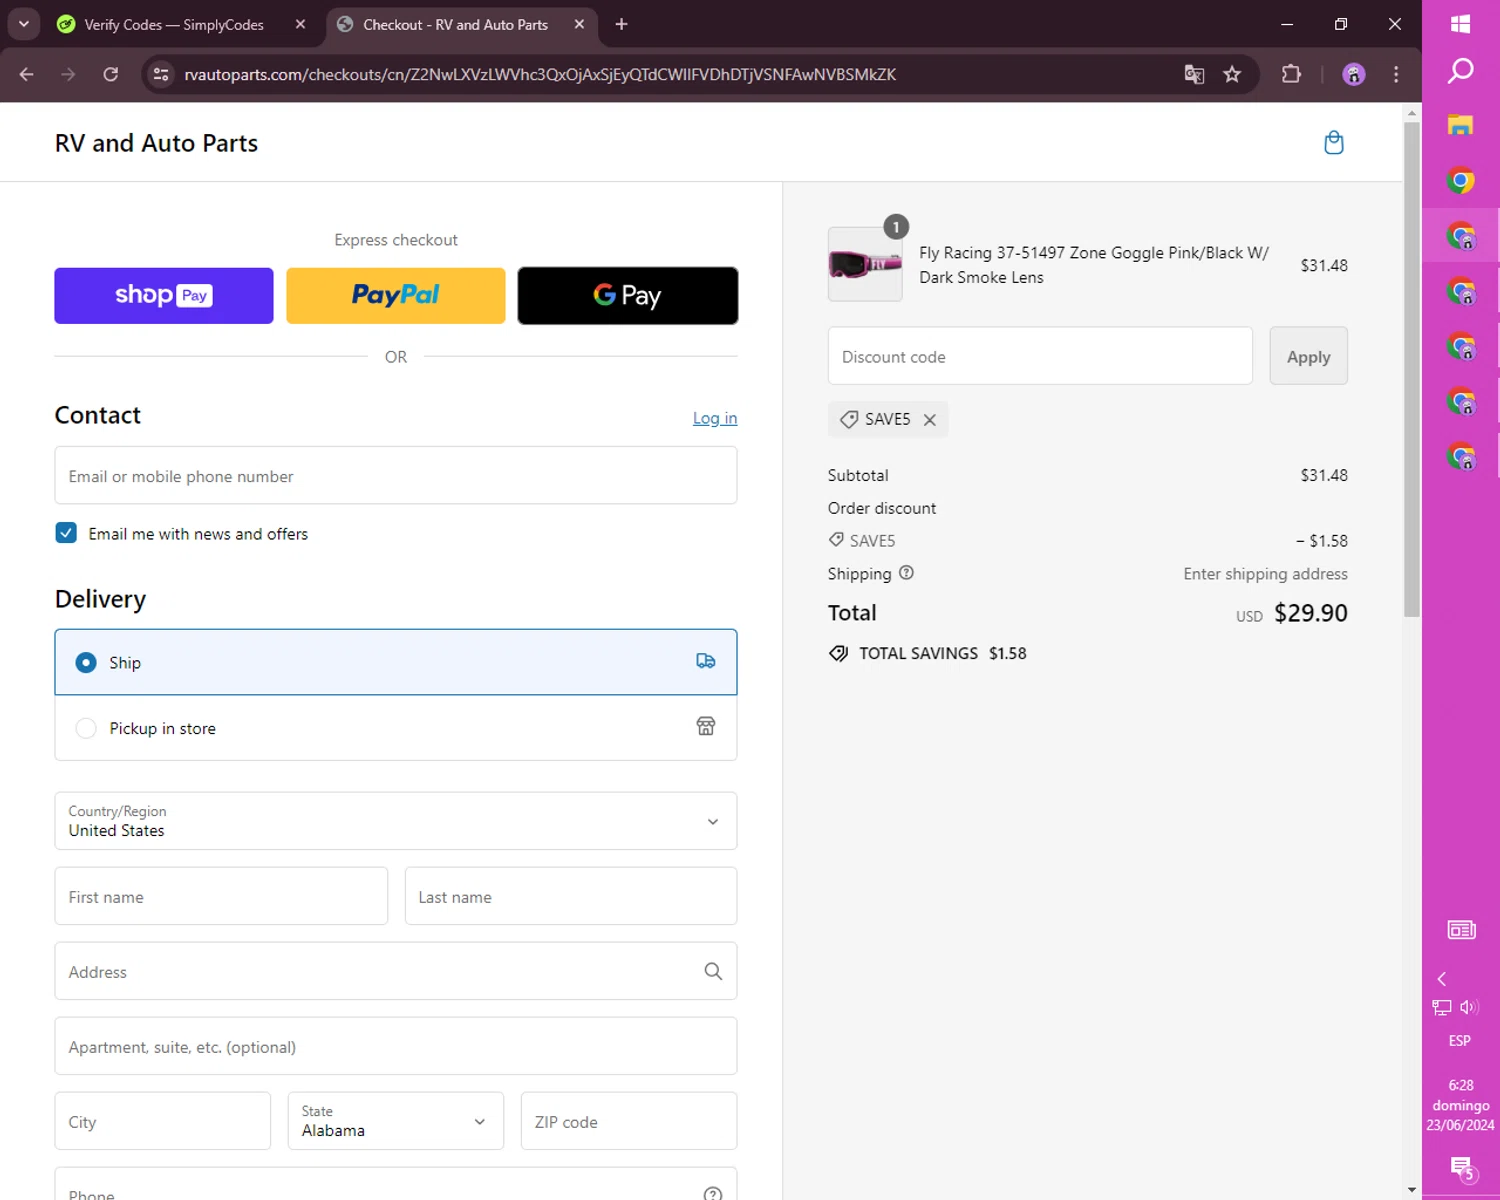Open the taskbar news widget icon

(x=1461, y=930)
